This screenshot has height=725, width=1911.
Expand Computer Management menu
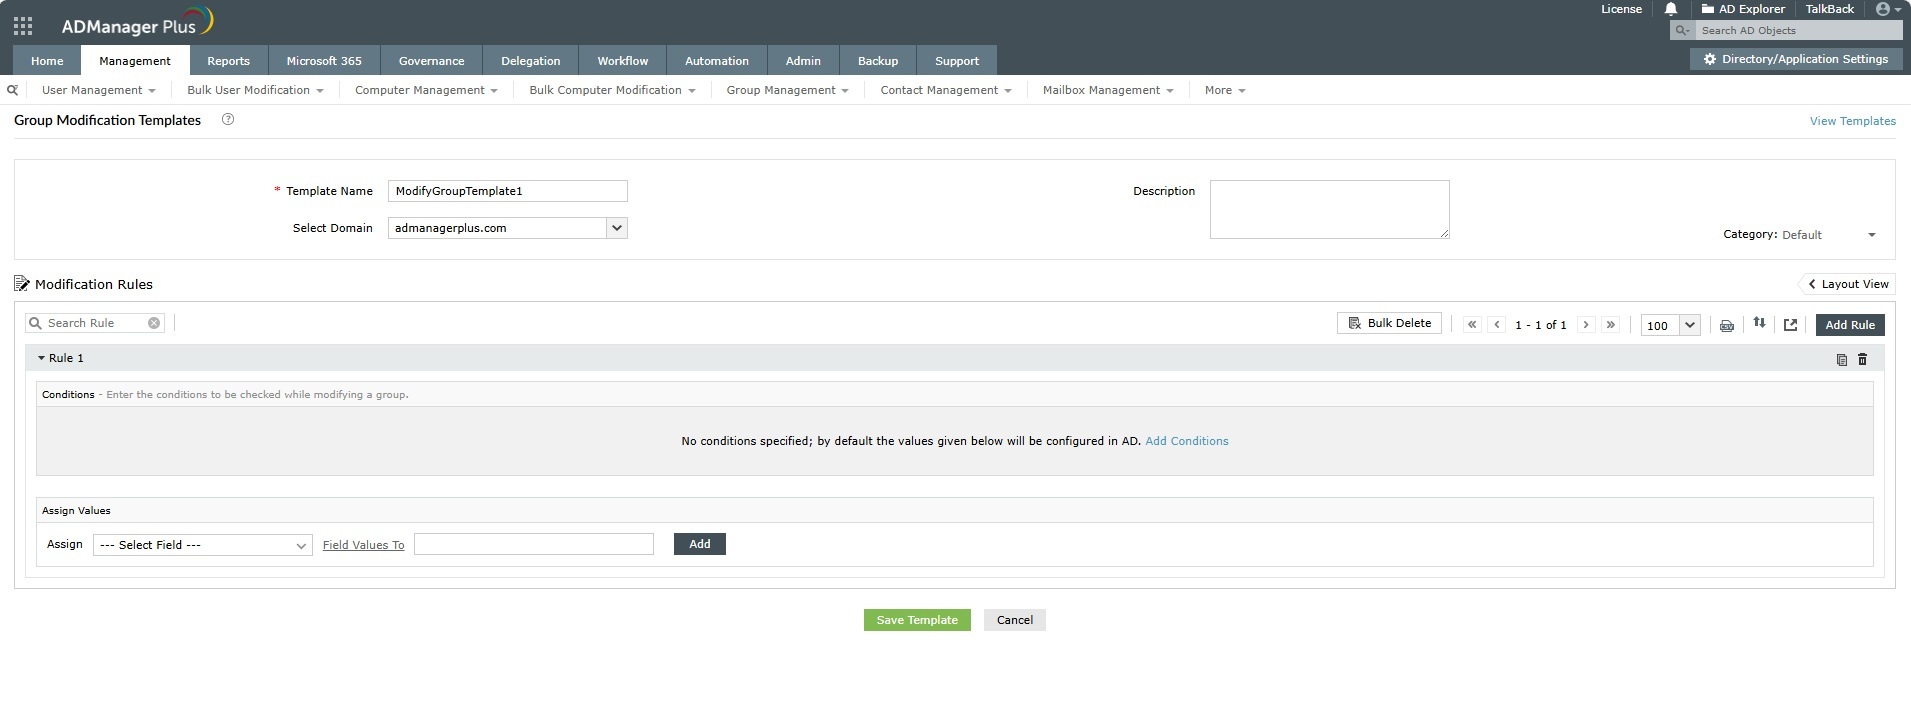(426, 90)
